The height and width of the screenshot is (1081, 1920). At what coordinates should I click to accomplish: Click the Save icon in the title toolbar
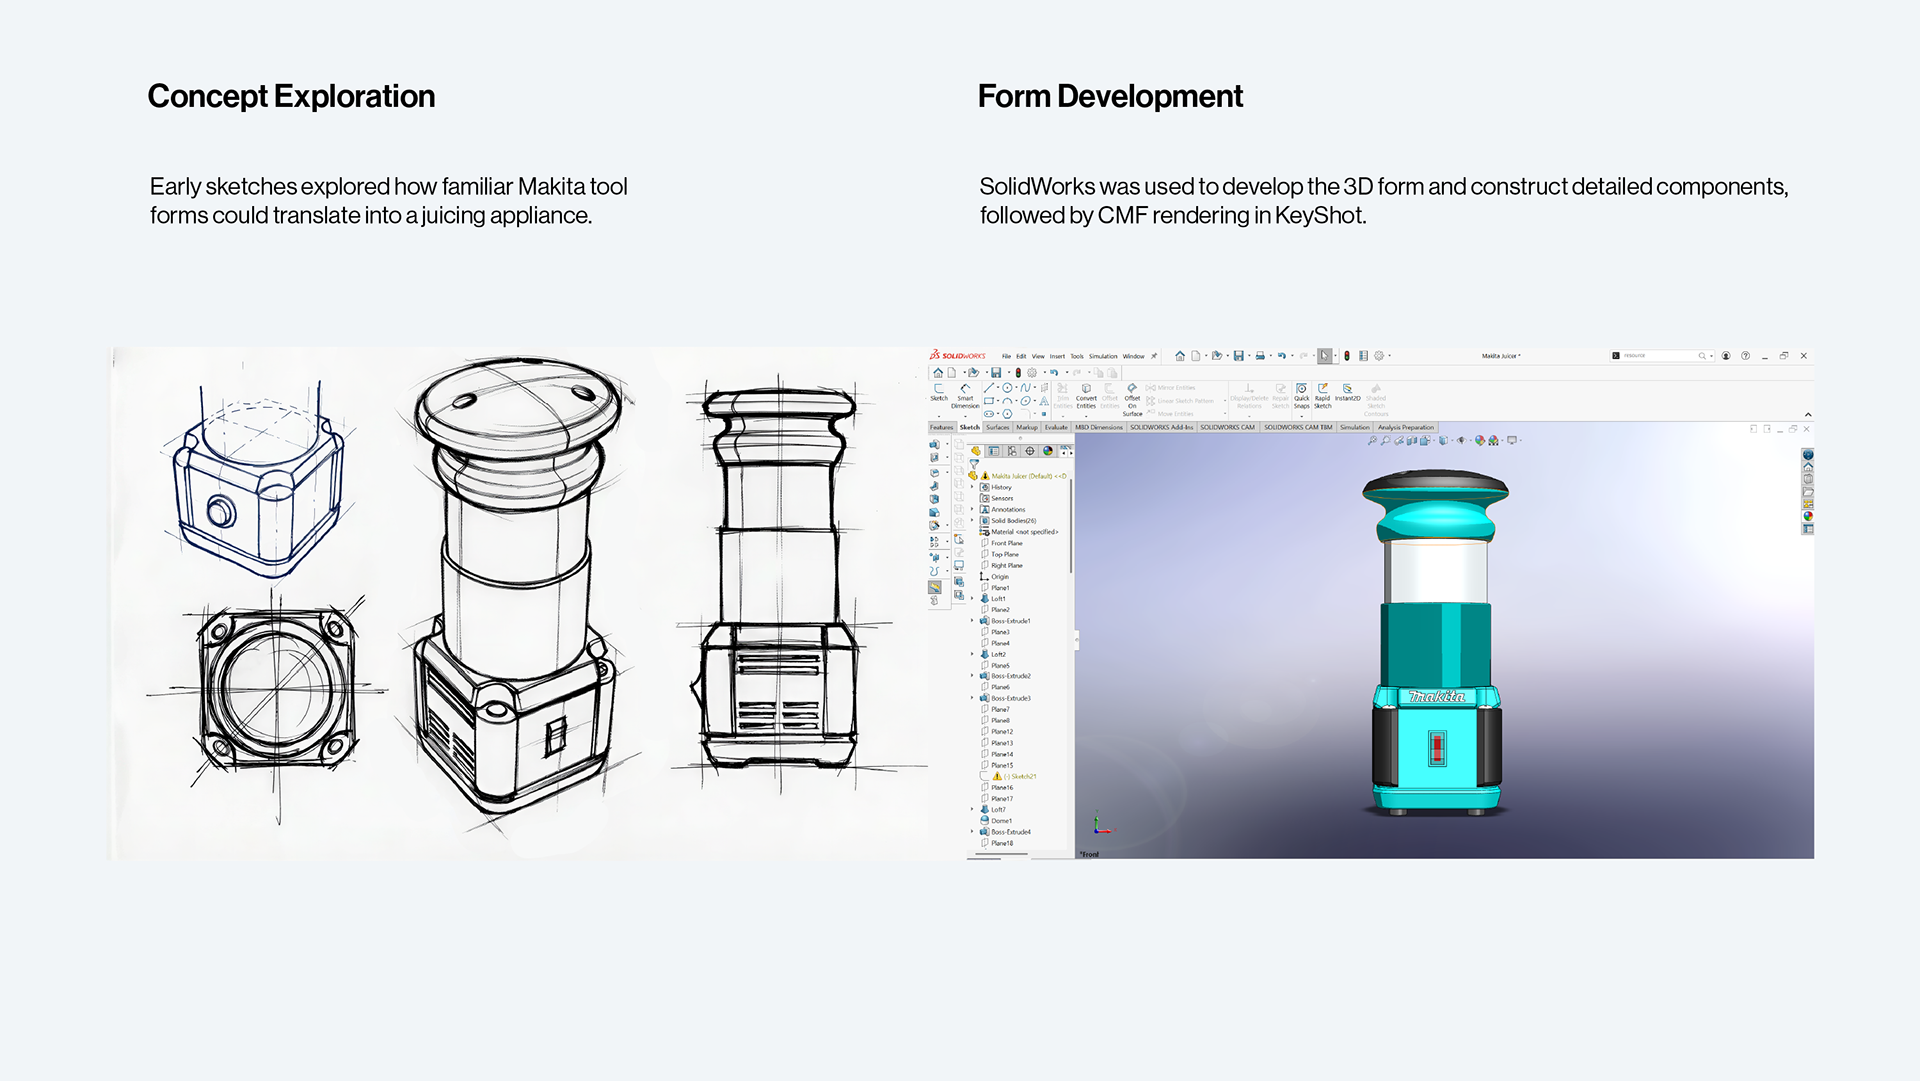pos(1238,356)
